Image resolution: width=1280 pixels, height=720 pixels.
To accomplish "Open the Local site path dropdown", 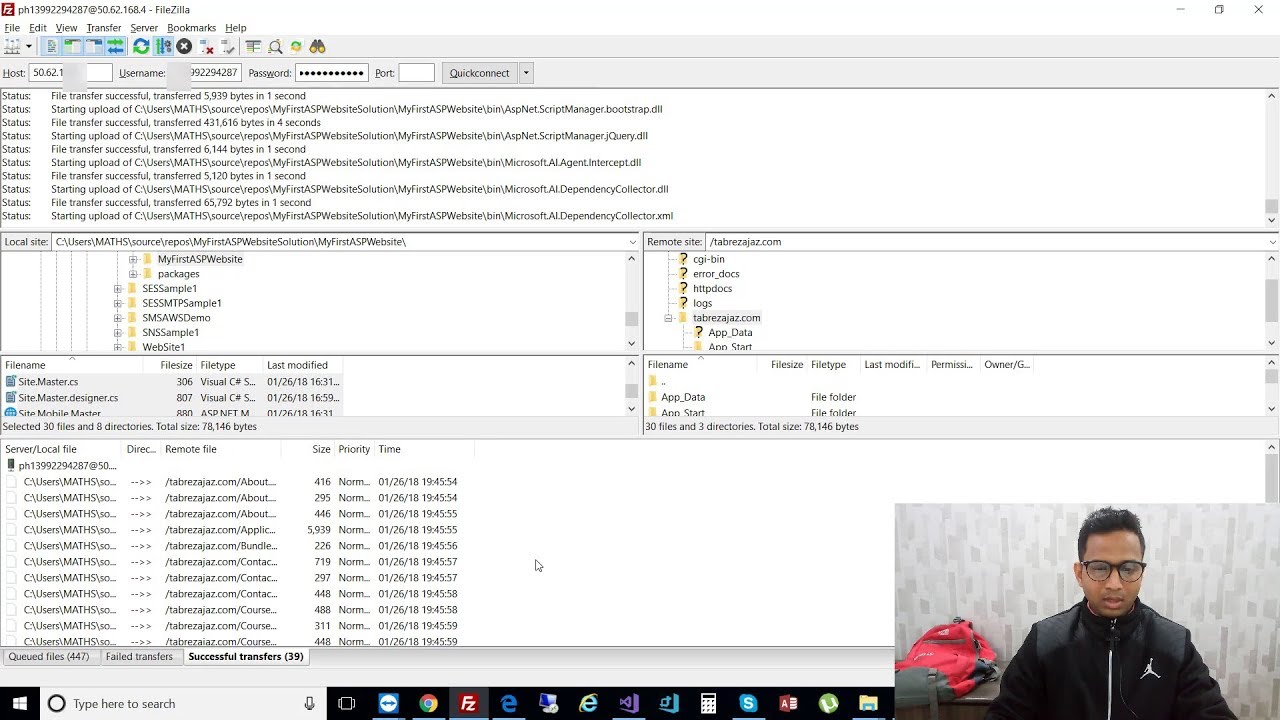I will (x=632, y=242).
